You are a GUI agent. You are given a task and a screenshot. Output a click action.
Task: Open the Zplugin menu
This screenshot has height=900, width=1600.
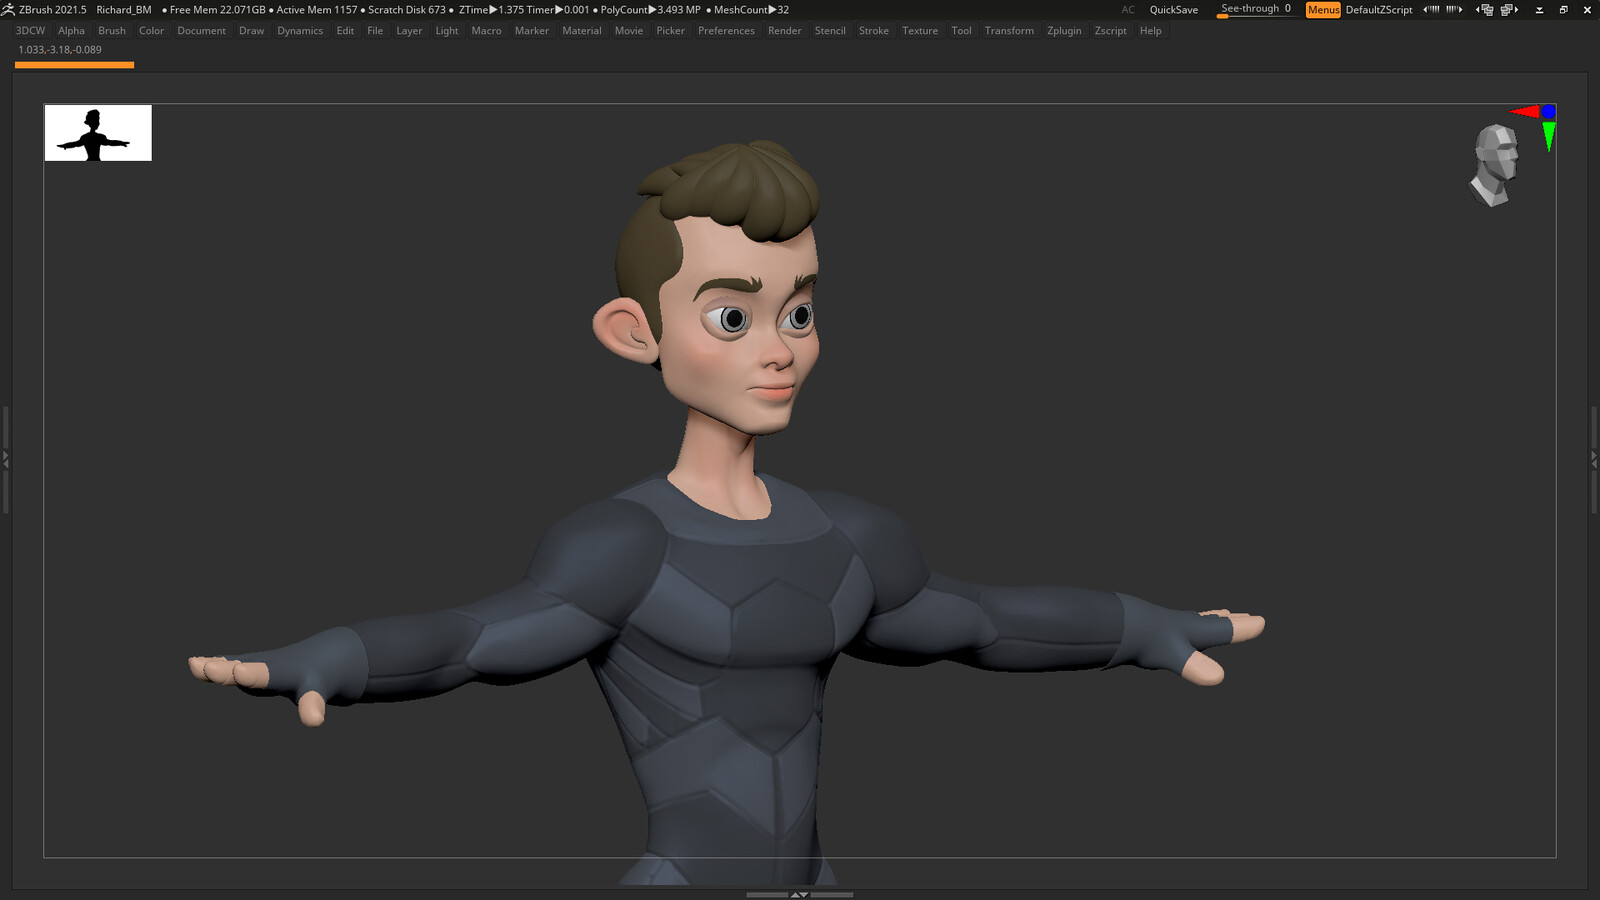click(x=1064, y=31)
